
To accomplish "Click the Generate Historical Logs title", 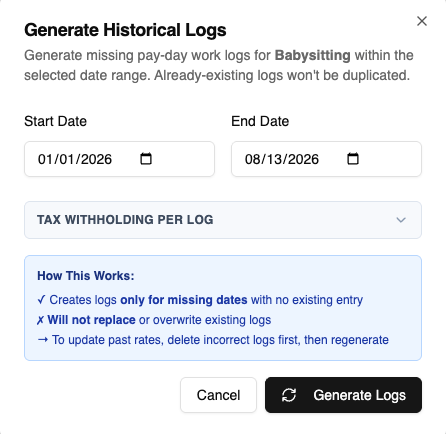I will (125, 30).
